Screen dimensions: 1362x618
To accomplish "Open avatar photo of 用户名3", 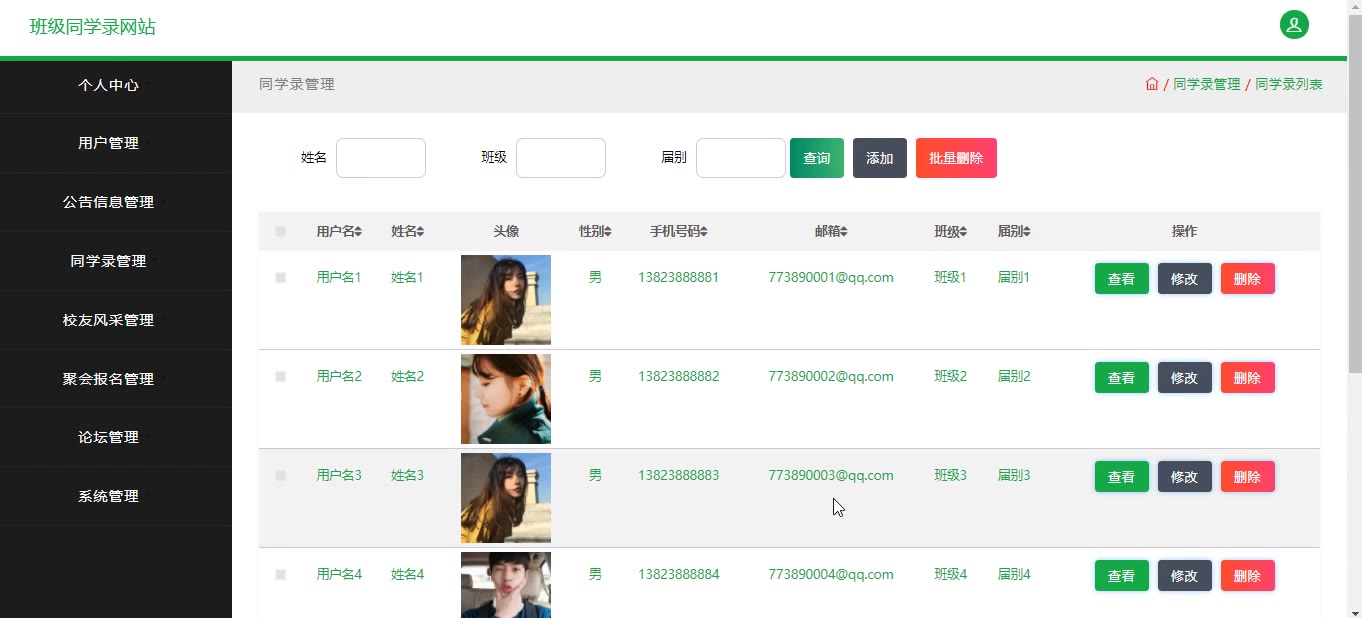I will coord(506,498).
